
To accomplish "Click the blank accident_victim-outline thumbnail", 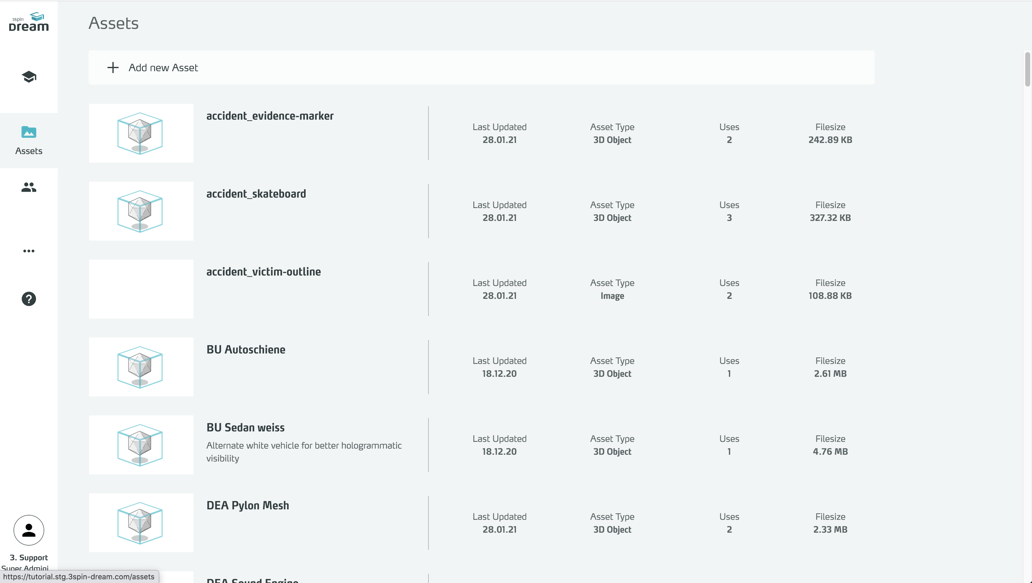I will pyautogui.click(x=140, y=289).
